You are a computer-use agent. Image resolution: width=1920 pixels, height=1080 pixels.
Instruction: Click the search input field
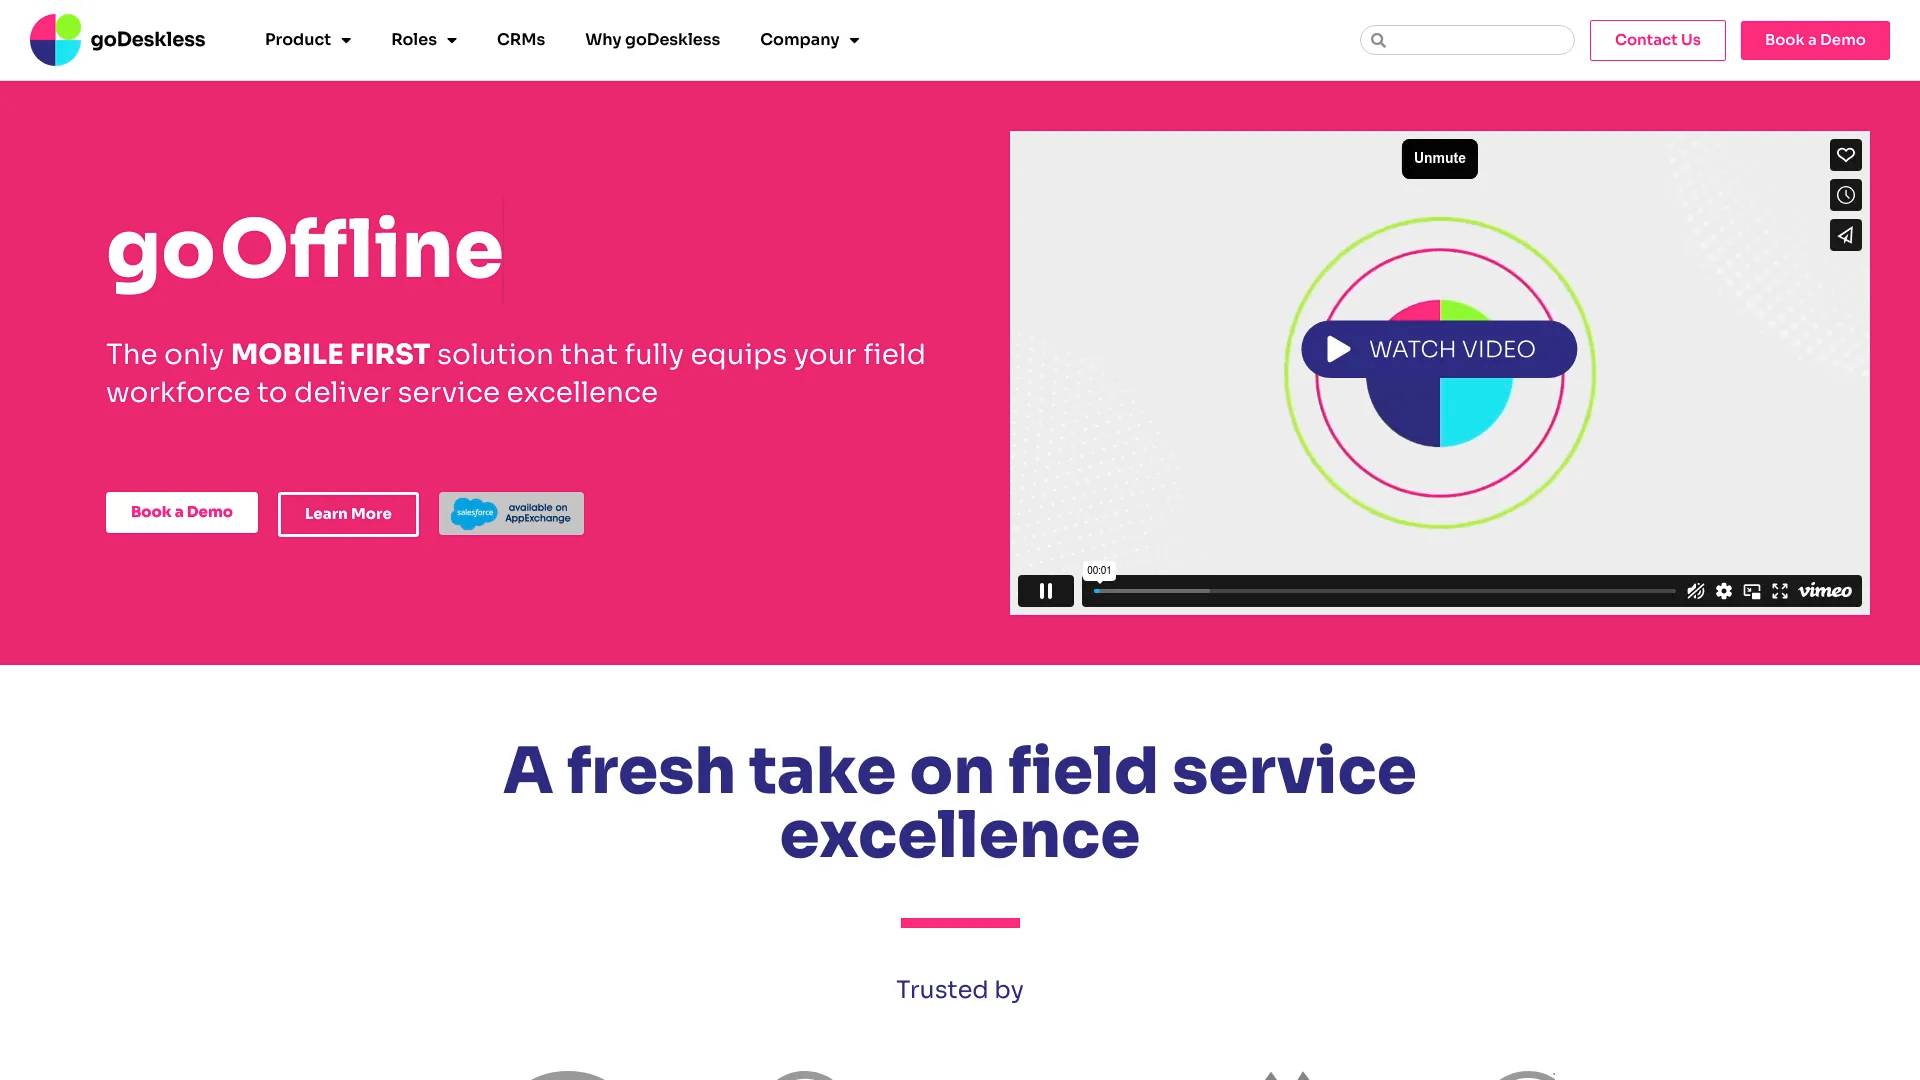click(x=1466, y=40)
